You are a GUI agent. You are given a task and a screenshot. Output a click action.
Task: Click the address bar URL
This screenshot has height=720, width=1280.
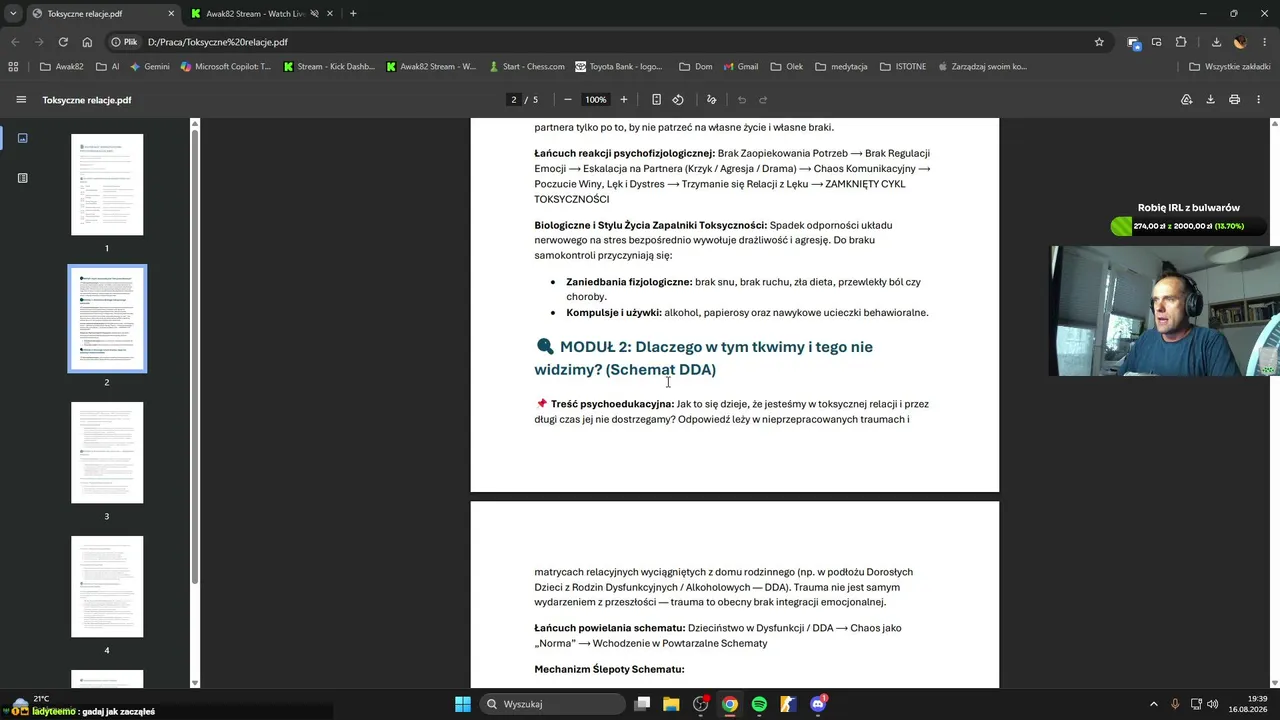point(218,42)
